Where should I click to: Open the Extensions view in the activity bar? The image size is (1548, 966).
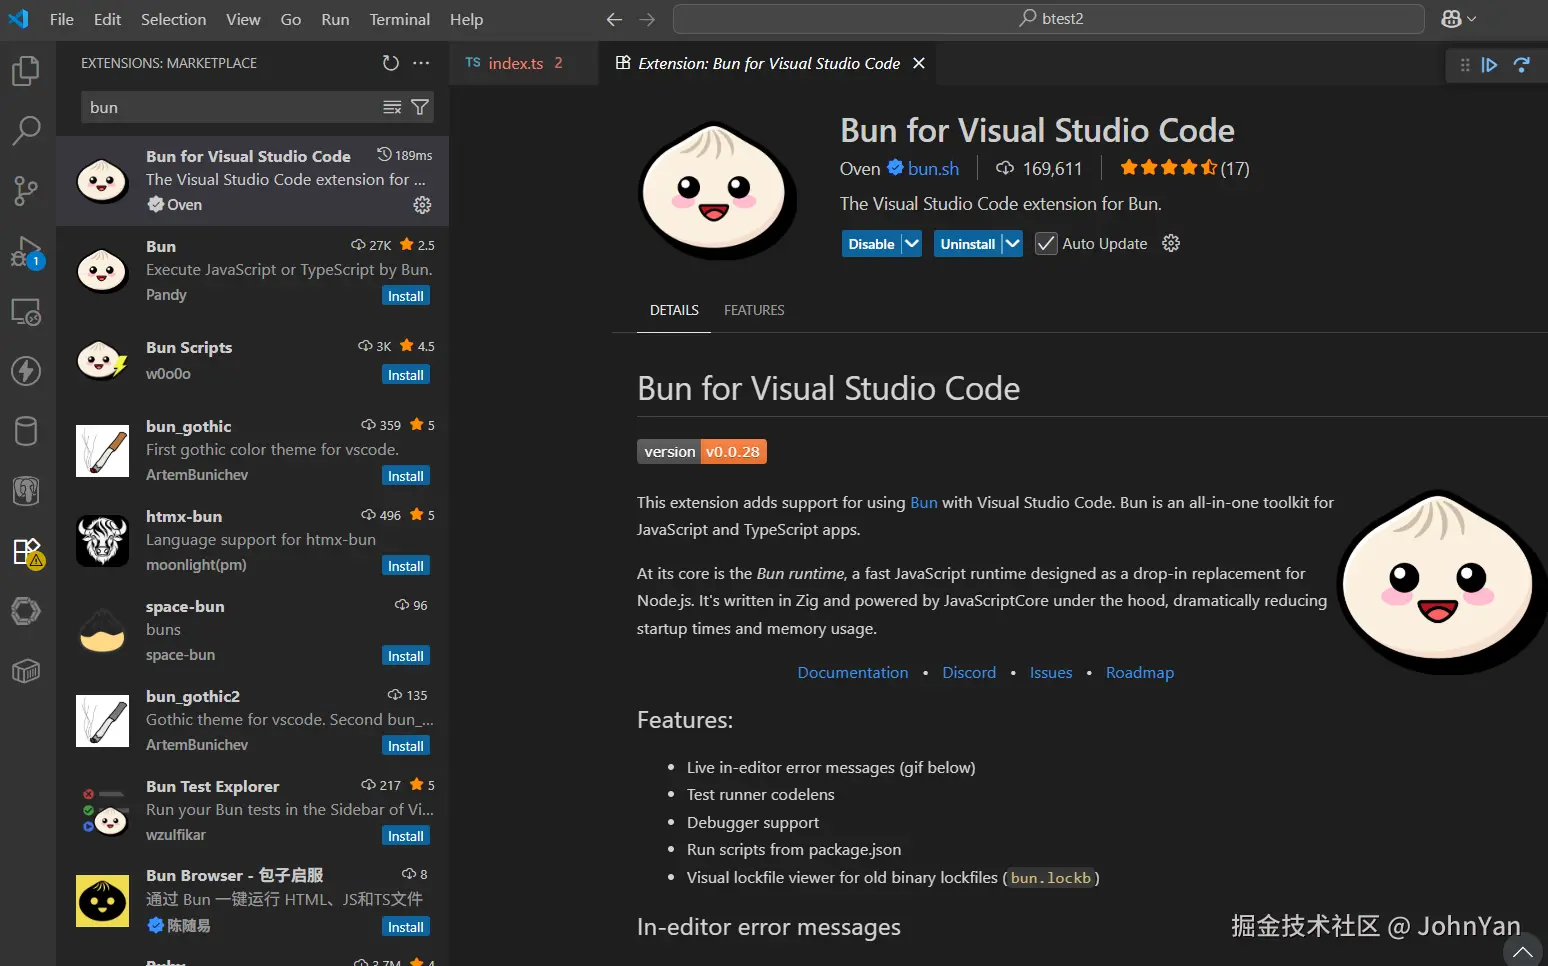point(26,551)
